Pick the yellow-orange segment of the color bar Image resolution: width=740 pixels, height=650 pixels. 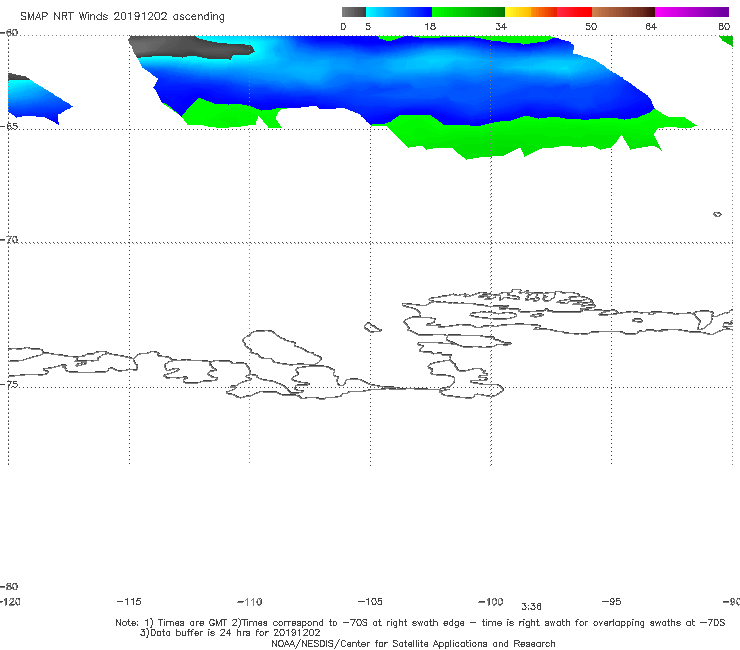tap(531, 12)
